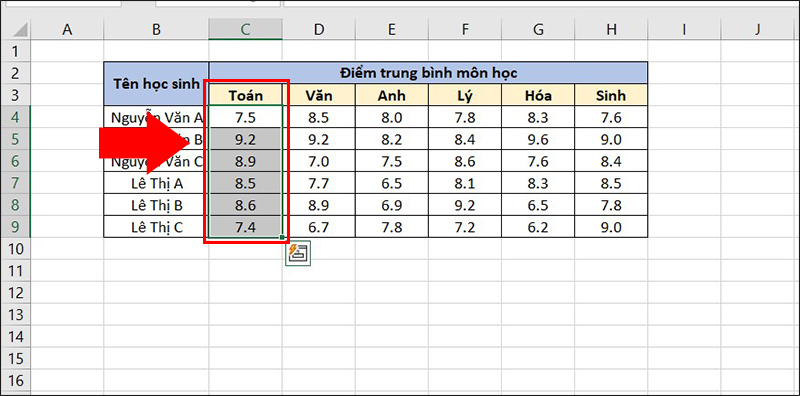Select column C header
This screenshot has height=396, width=800.
(245, 30)
